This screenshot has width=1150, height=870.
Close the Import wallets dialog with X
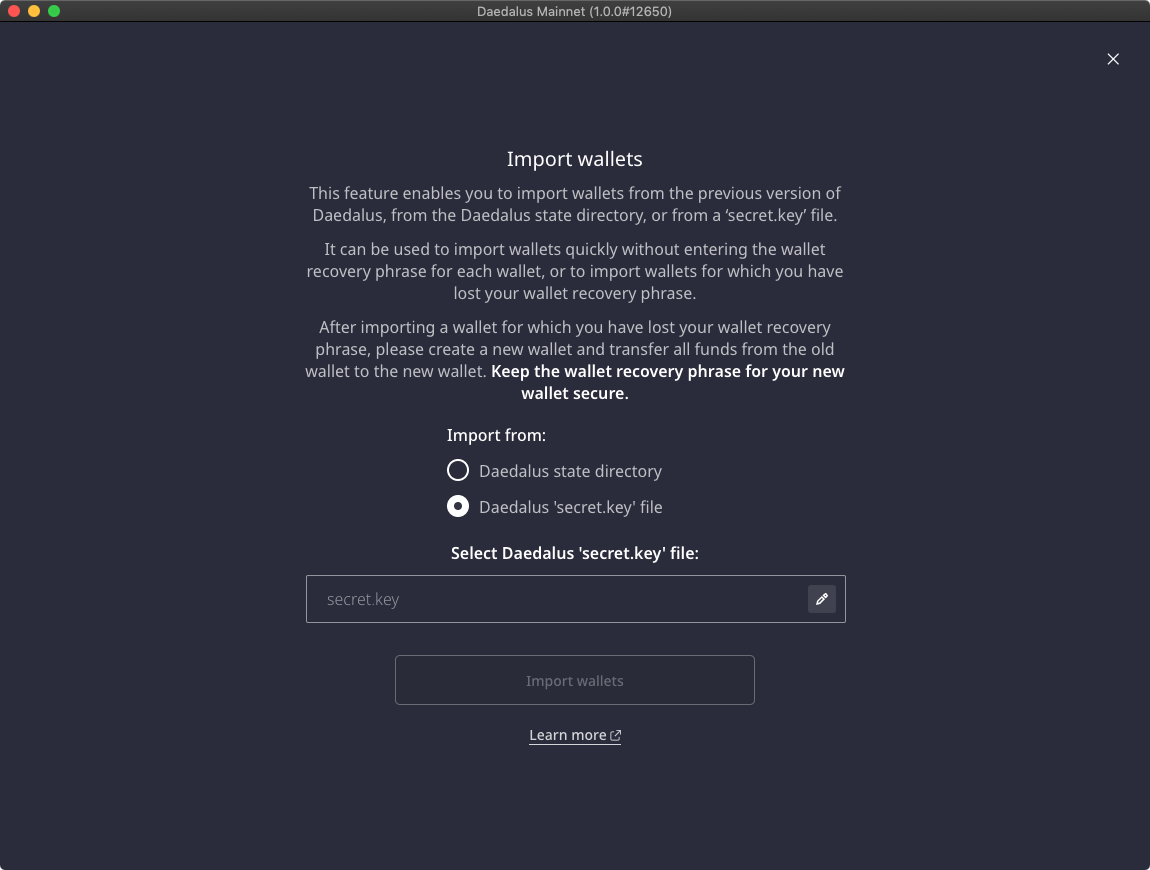(1113, 59)
